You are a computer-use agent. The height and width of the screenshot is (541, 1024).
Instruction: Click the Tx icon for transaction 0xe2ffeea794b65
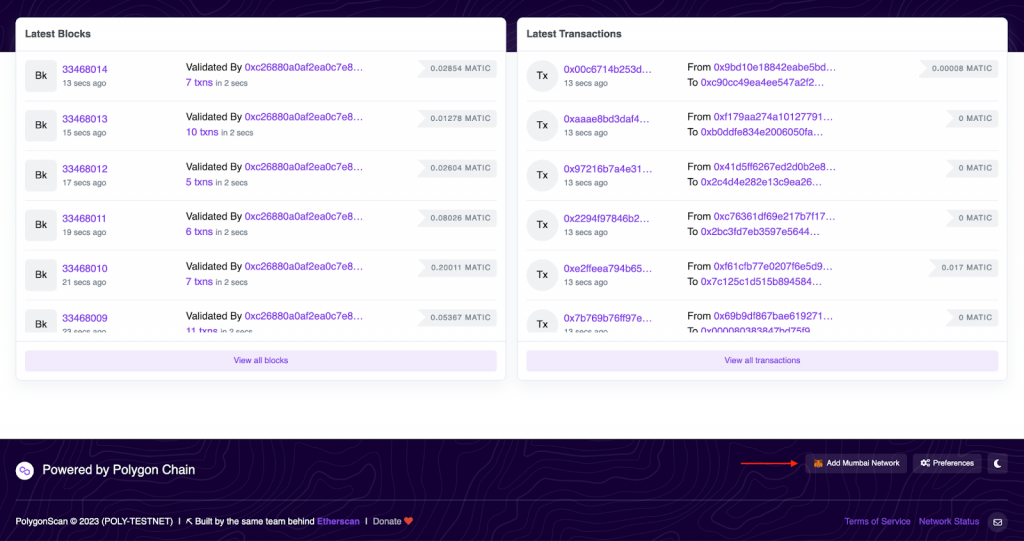(542, 275)
